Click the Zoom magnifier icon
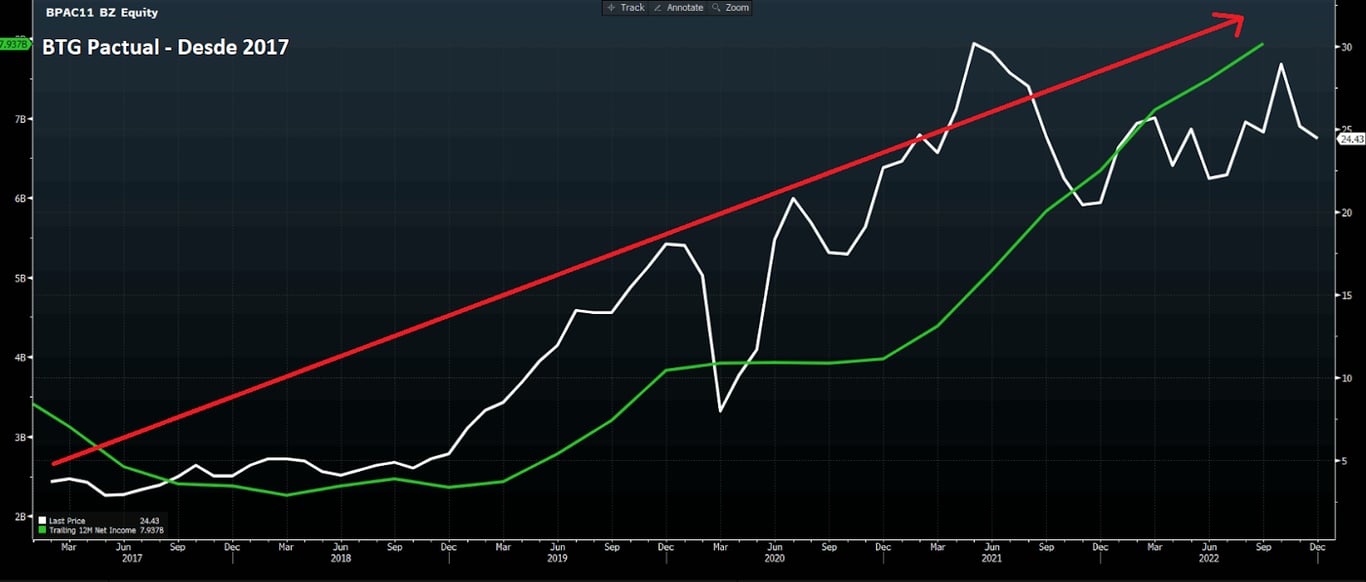Viewport: 1366px width, 582px height. click(717, 8)
